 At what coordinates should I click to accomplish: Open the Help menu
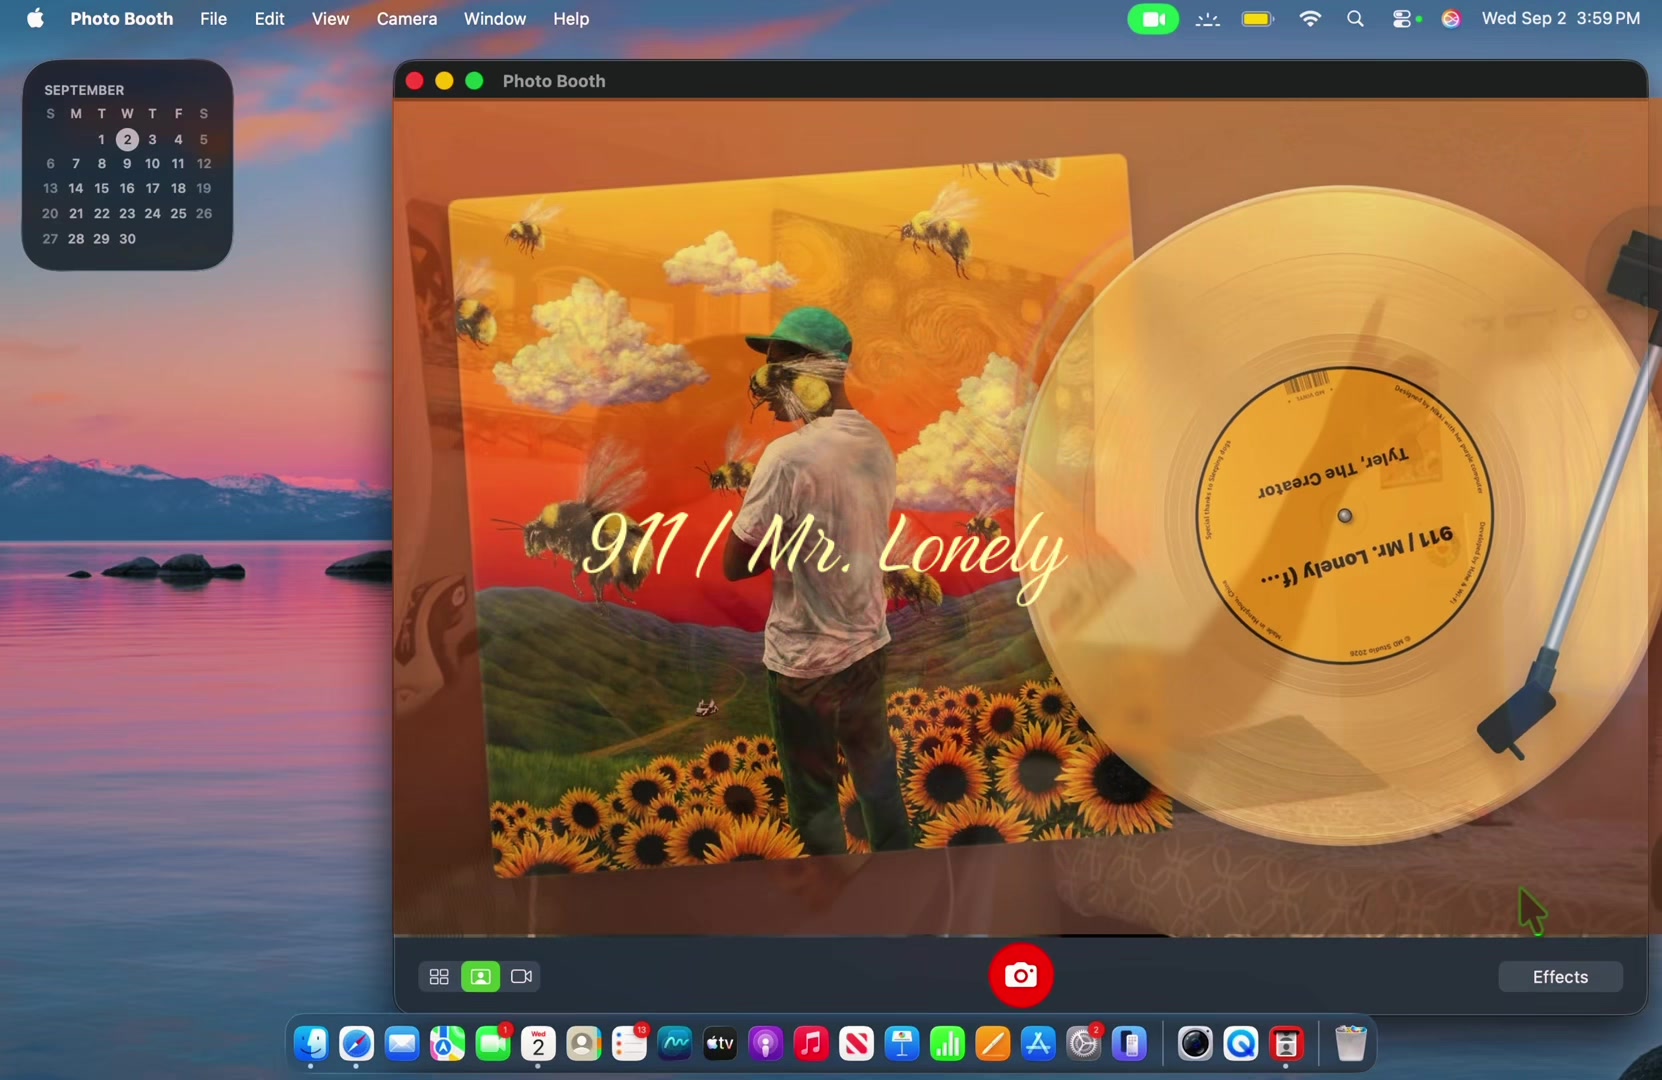(x=571, y=19)
